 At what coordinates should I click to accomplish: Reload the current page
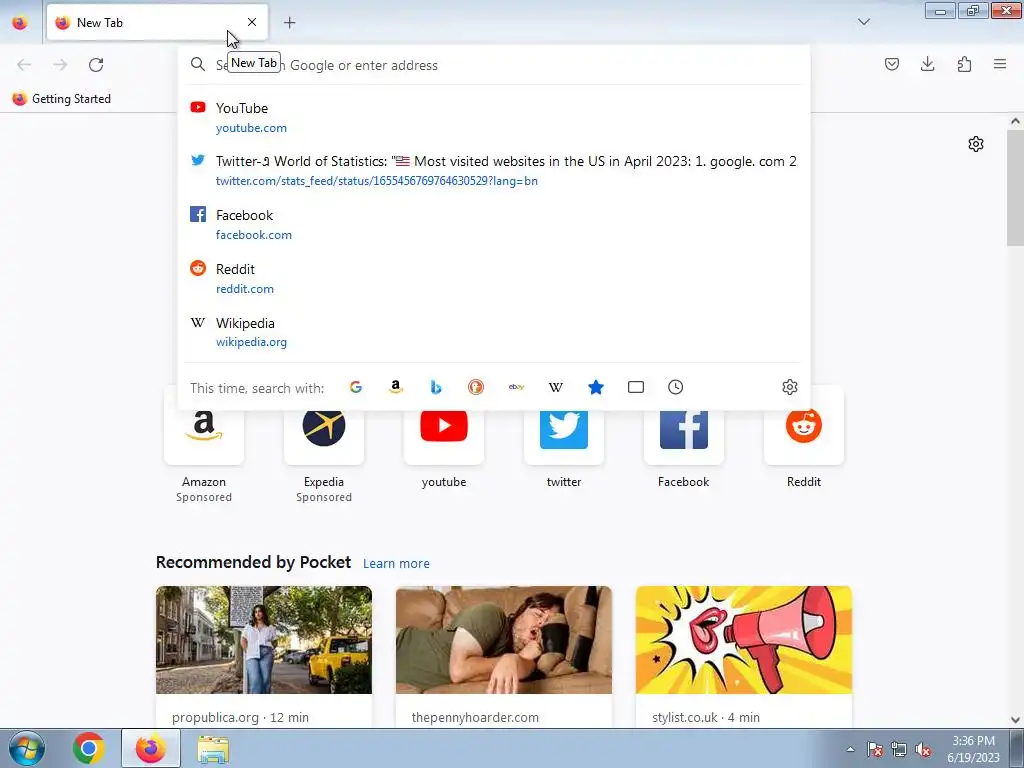click(x=96, y=65)
